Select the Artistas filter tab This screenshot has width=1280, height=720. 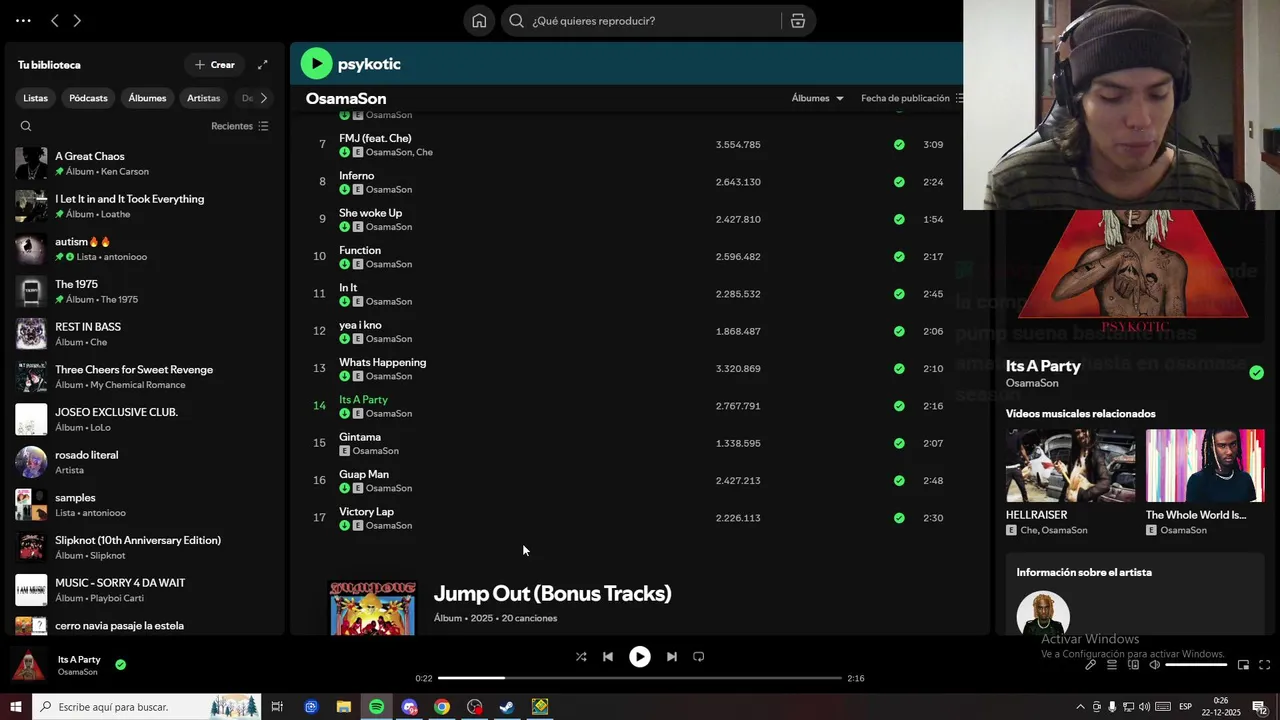[x=204, y=98]
